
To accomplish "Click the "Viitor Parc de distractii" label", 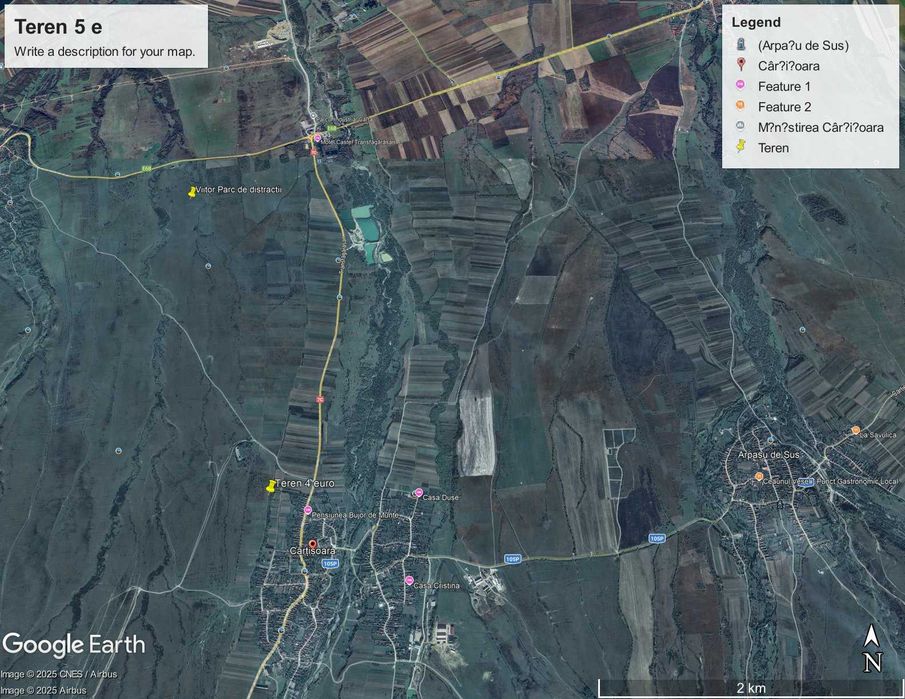I will pos(238,189).
